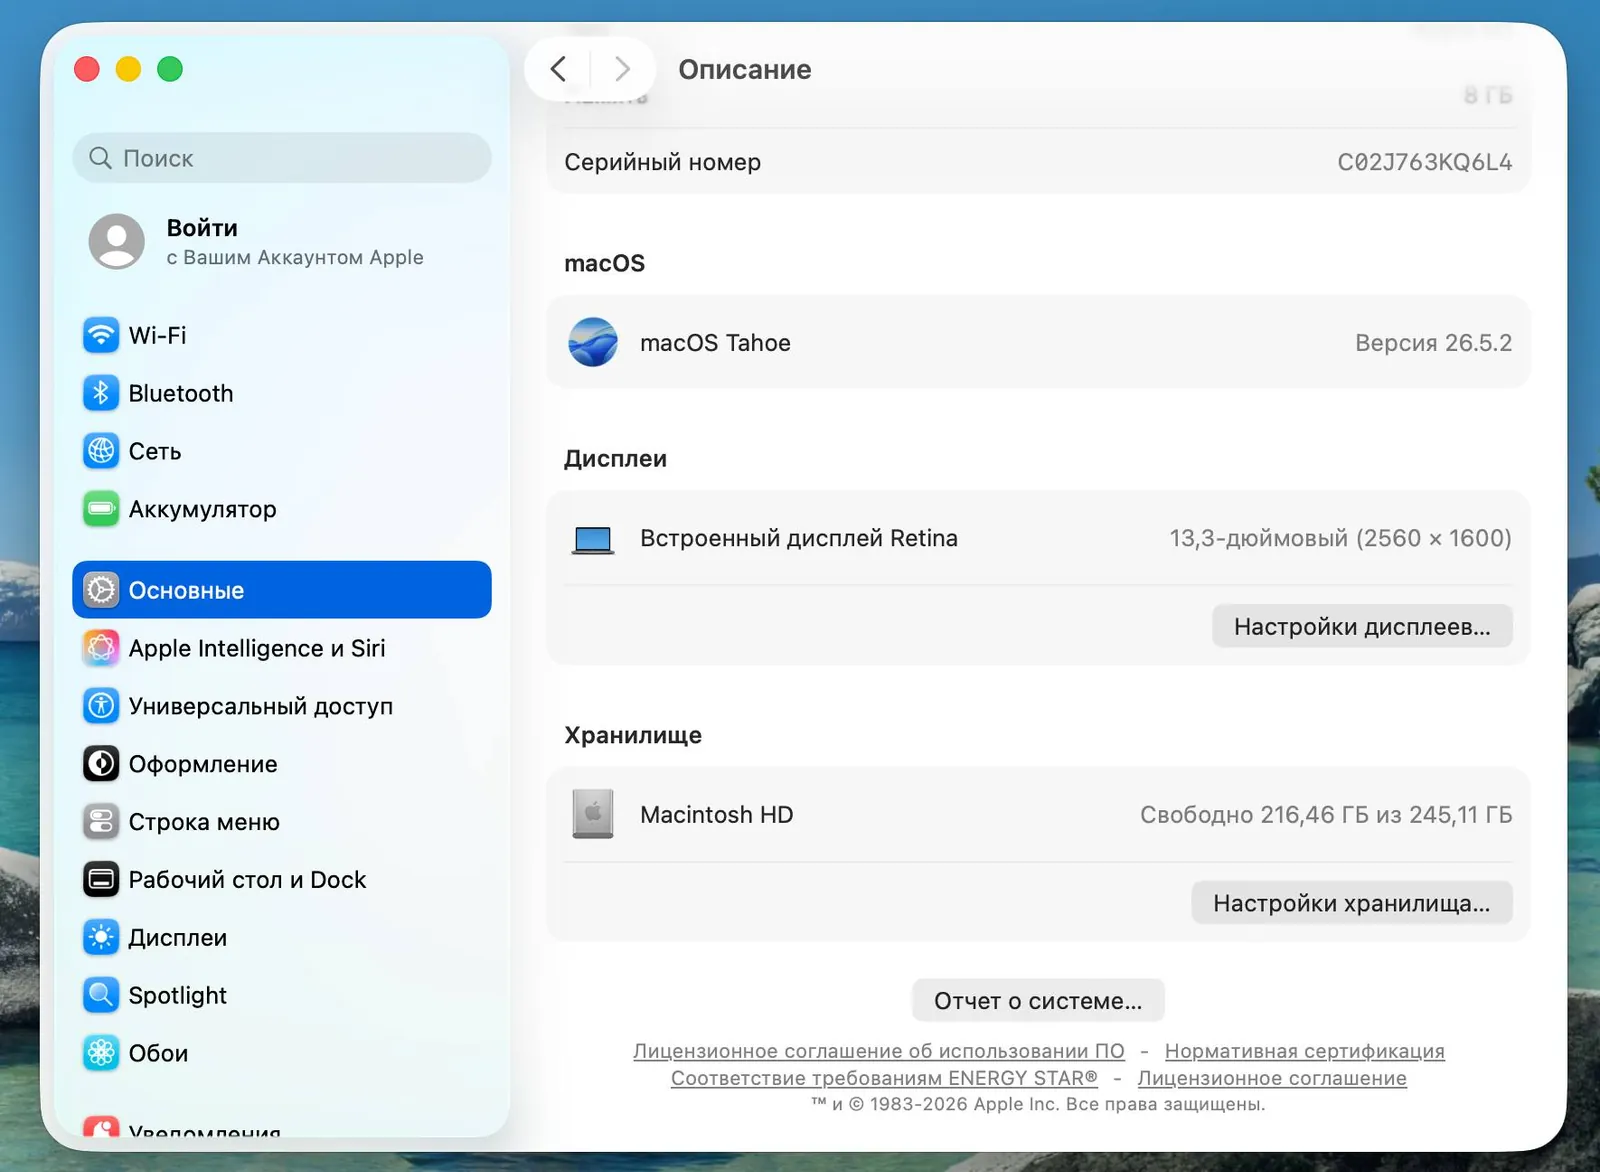Image resolution: width=1600 pixels, height=1172 pixels.
Task: Click the Универсальный доступ icon
Action: point(101,706)
